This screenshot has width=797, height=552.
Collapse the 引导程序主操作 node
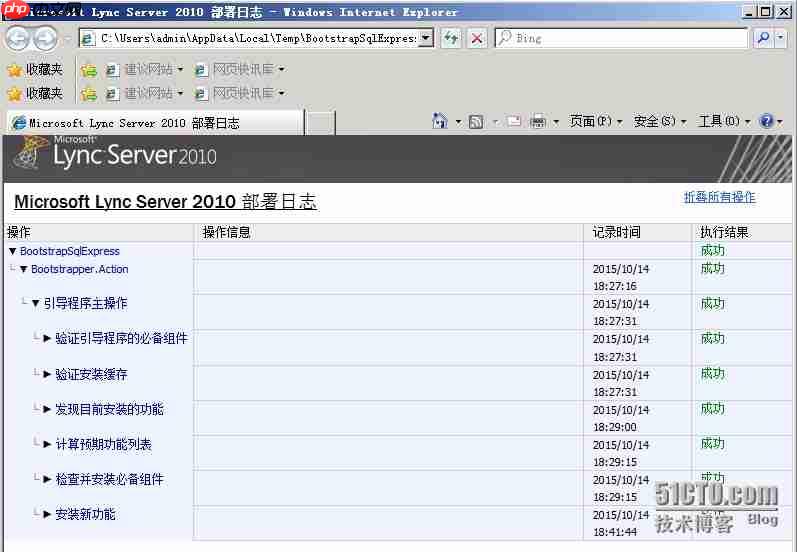coord(35,304)
